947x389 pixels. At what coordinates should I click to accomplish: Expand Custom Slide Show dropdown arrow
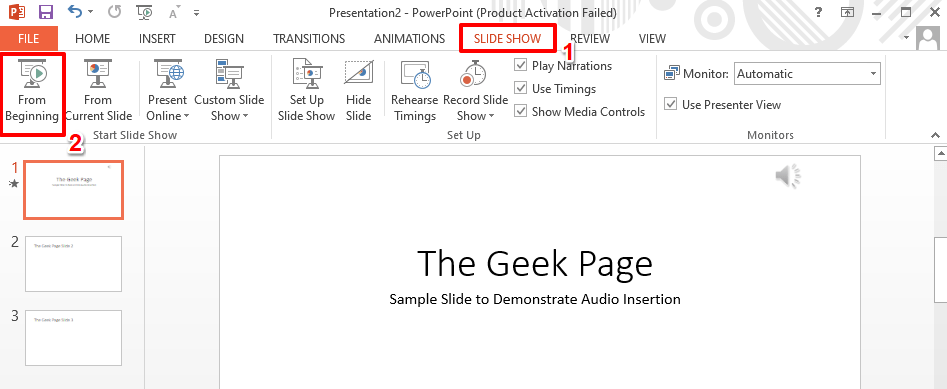pyautogui.click(x=245, y=117)
